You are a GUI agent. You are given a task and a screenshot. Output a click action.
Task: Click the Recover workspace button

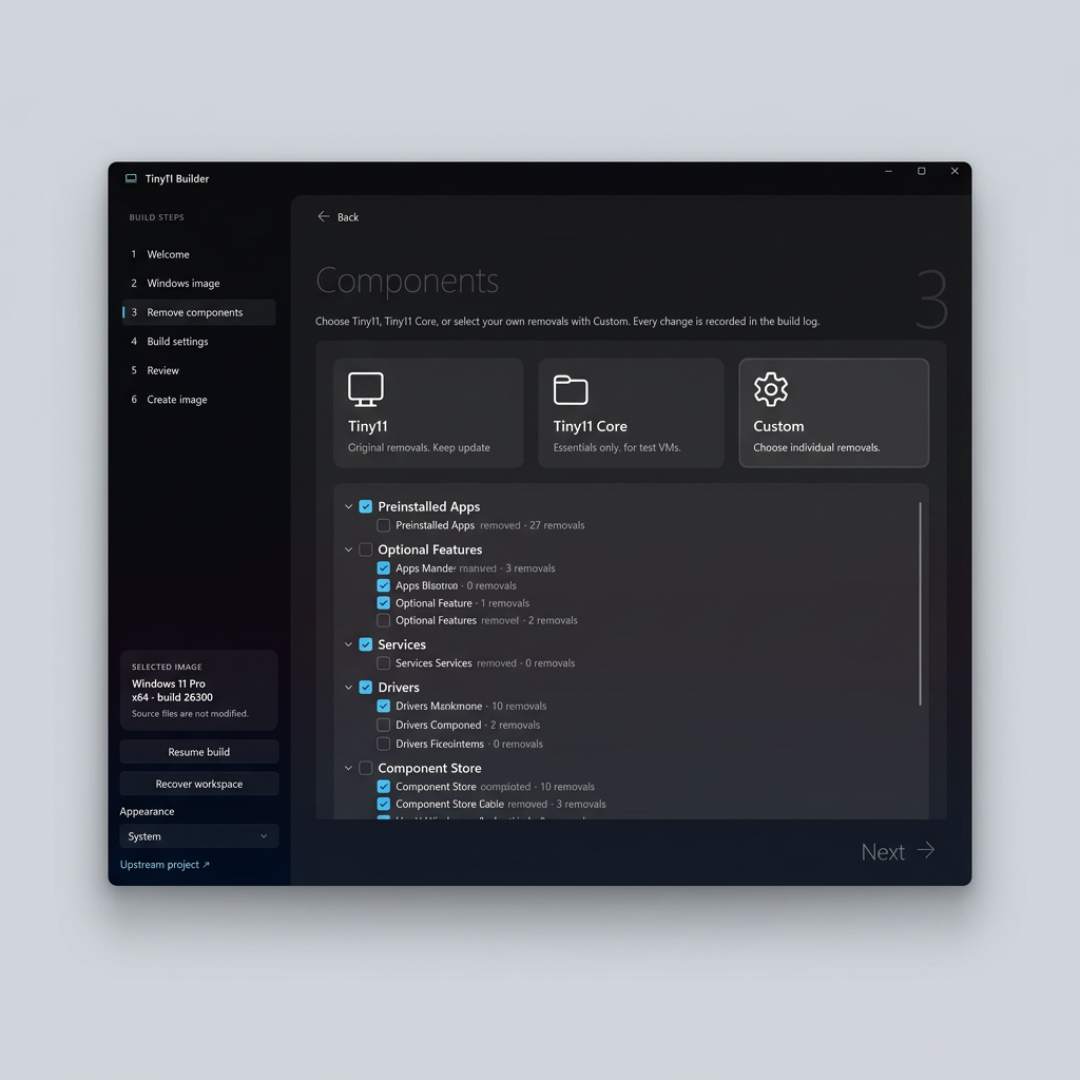198,783
